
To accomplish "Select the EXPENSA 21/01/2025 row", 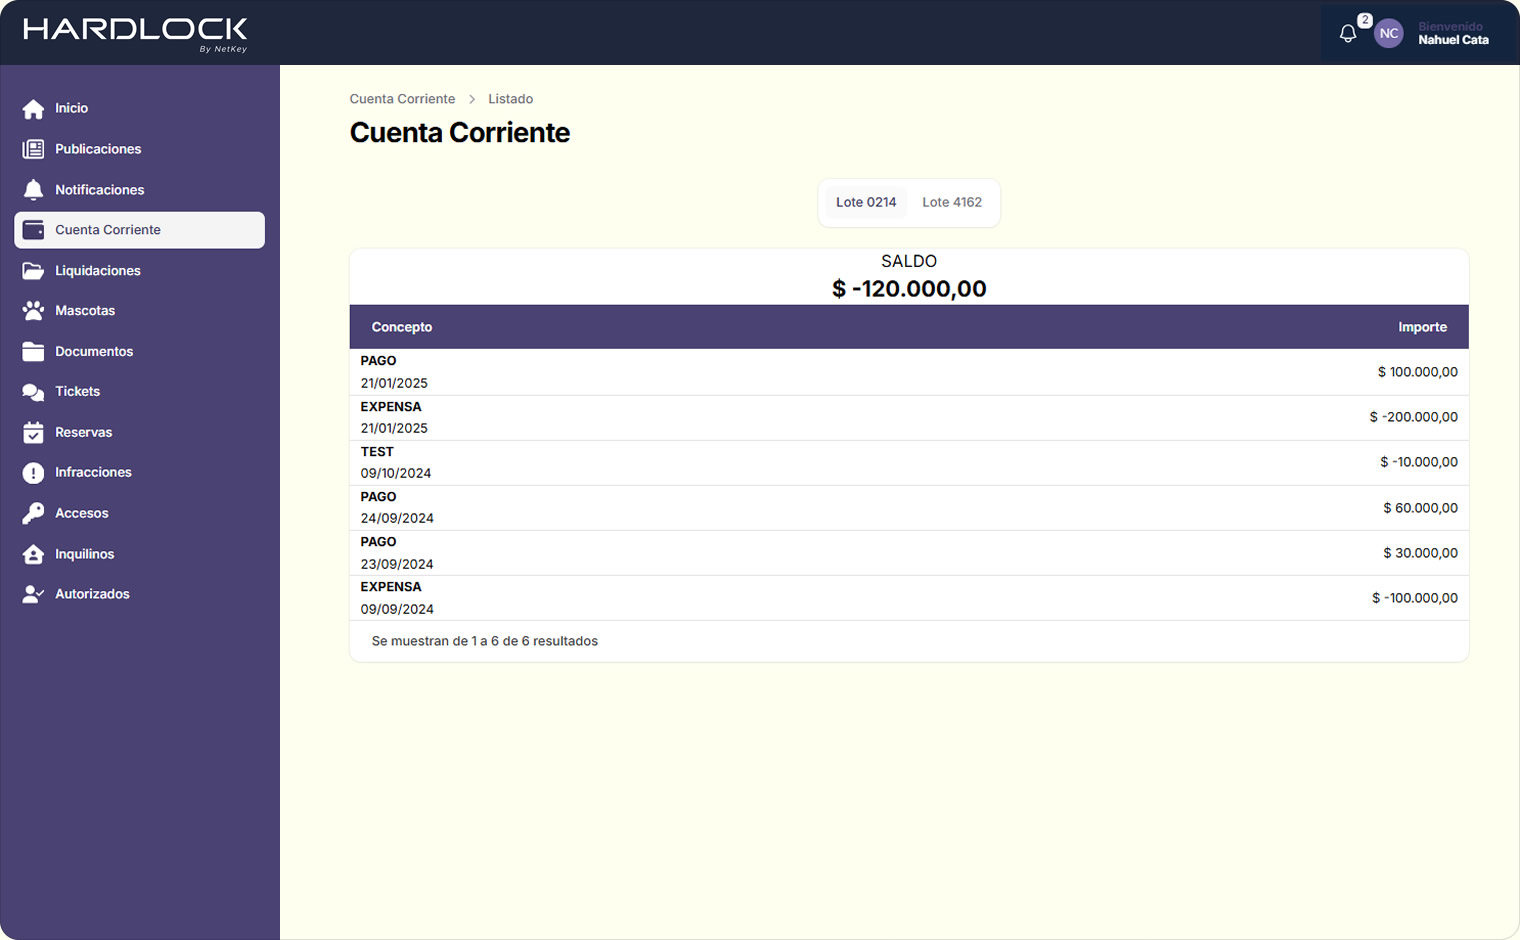I will (908, 417).
